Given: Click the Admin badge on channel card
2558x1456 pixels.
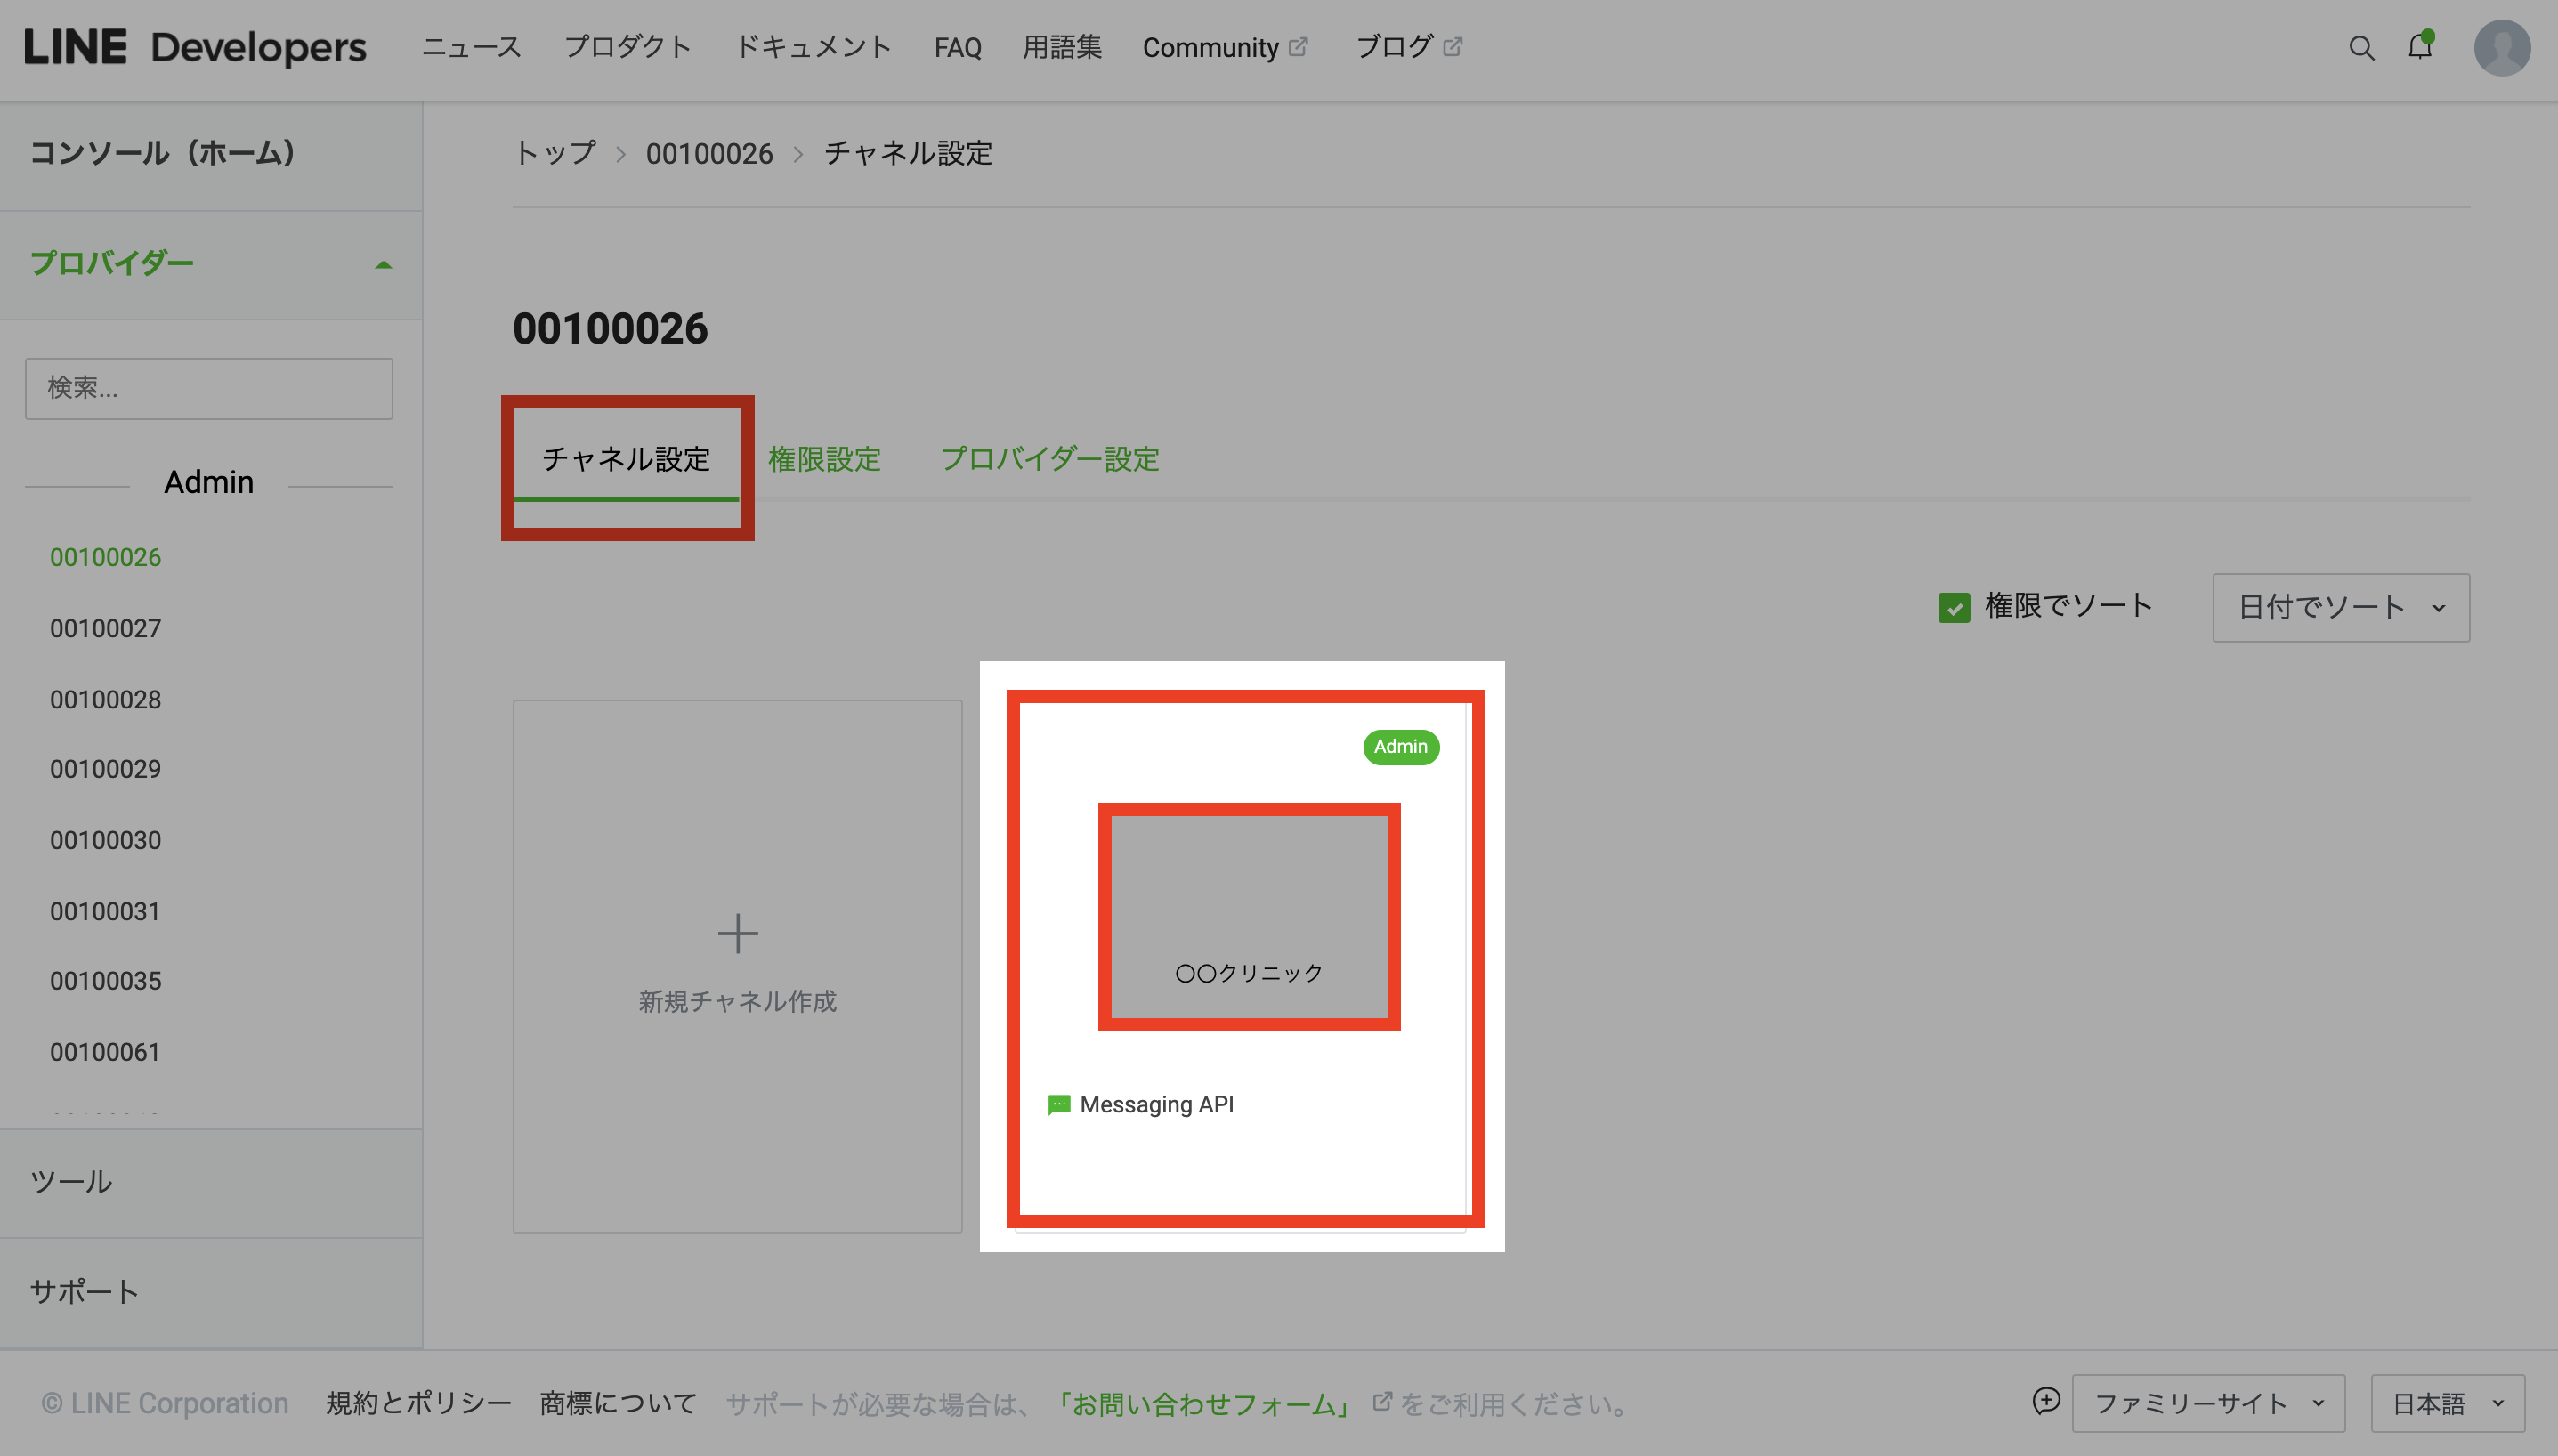Looking at the screenshot, I should 1400,747.
